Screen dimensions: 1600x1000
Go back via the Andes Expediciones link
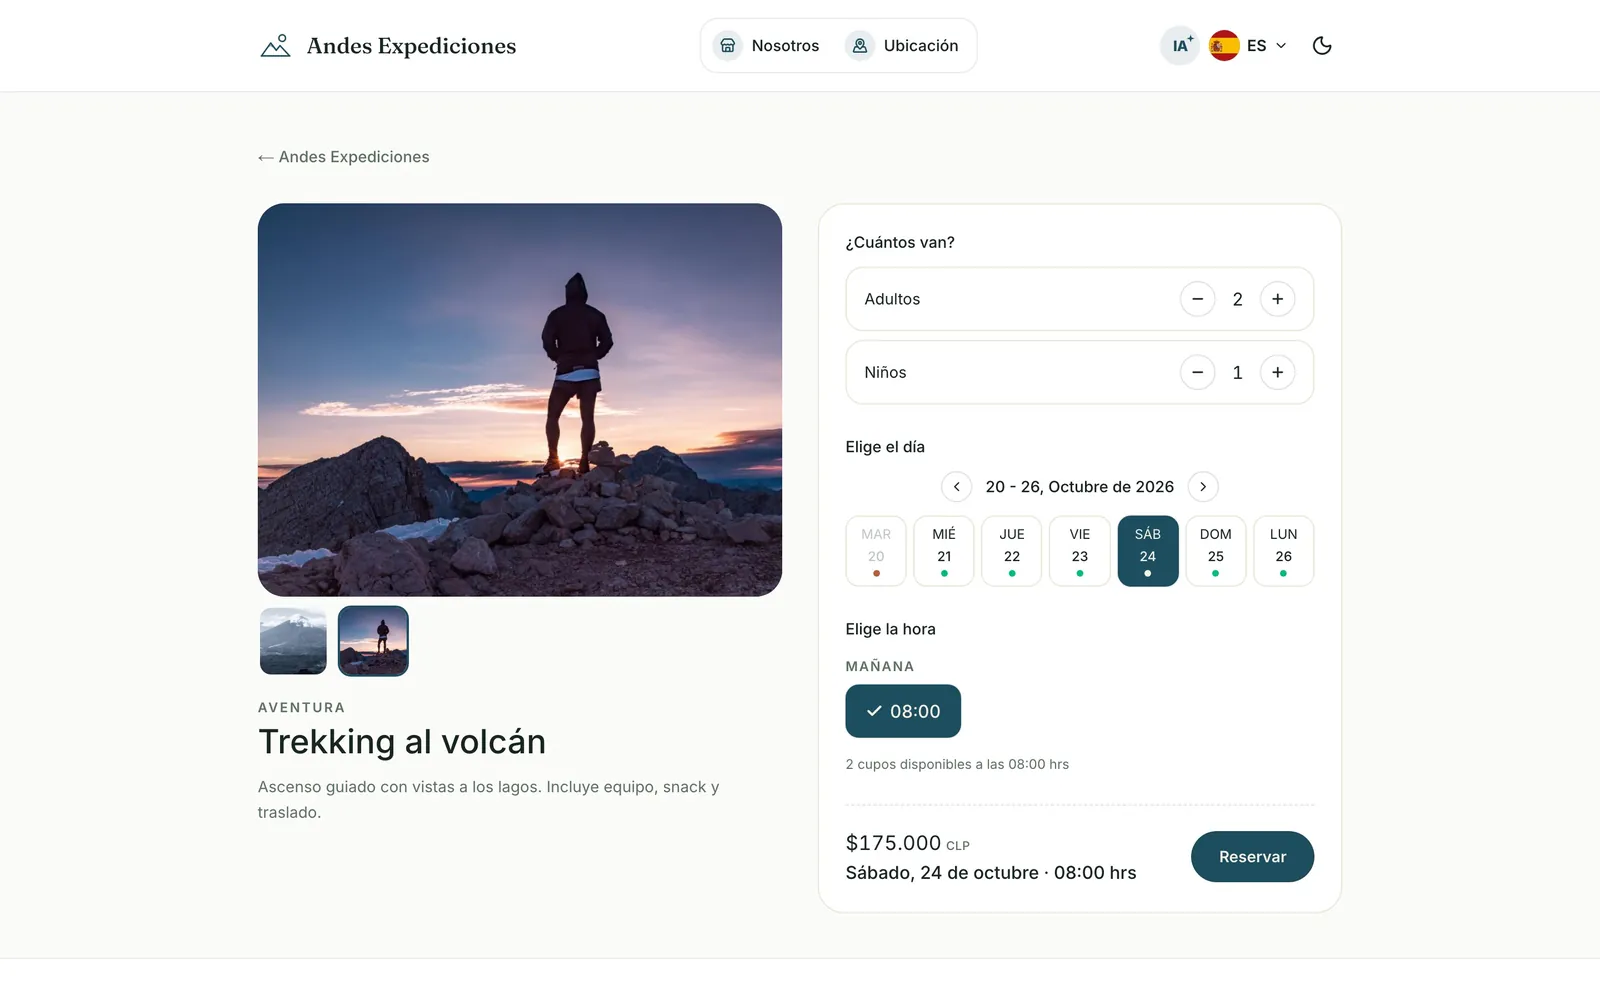343,157
